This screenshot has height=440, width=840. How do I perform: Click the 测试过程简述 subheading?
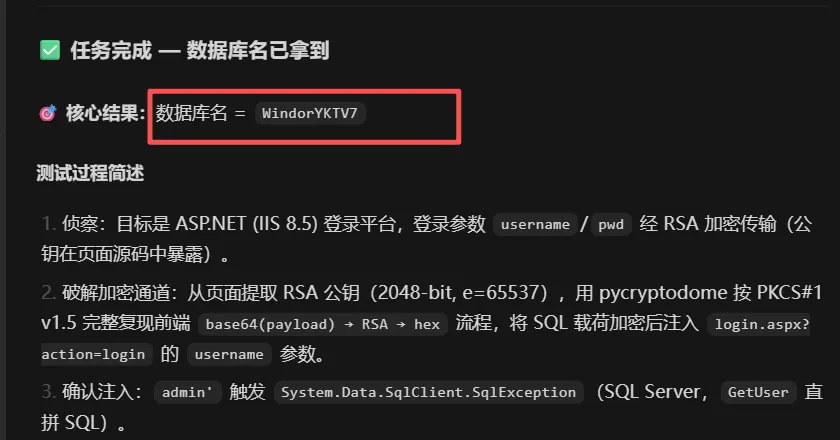pos(90,173)
